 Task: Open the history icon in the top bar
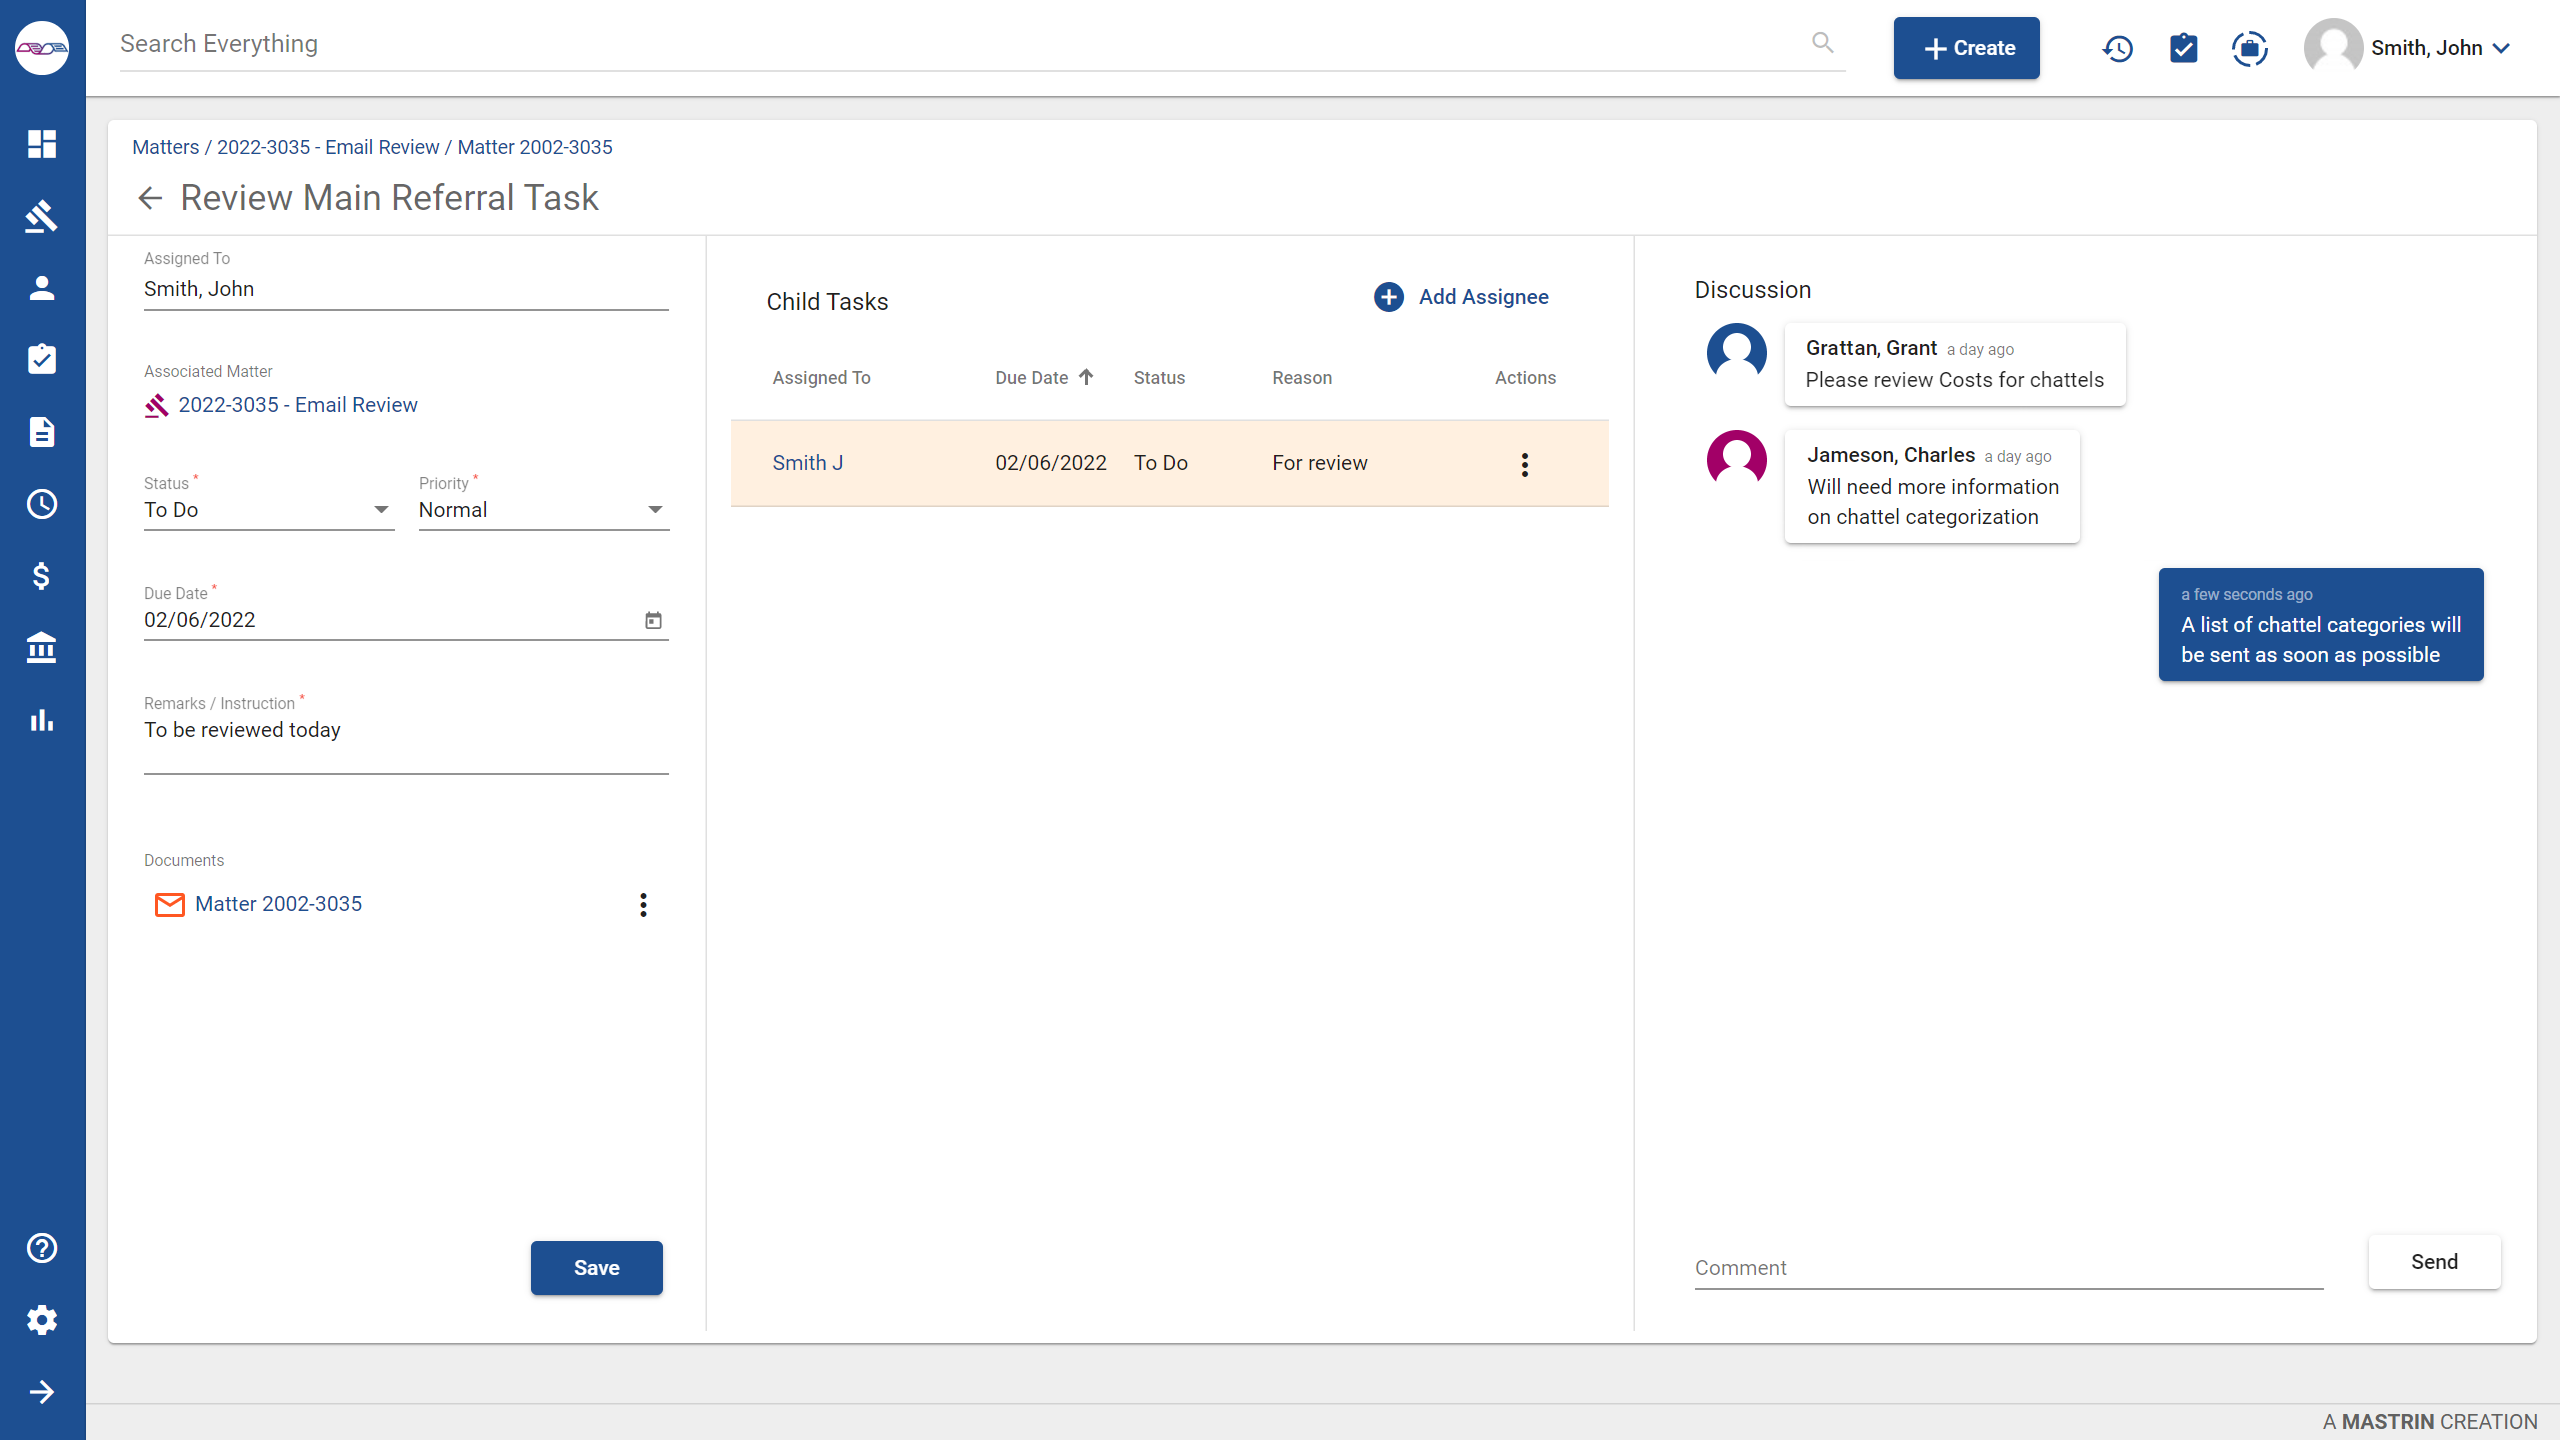coord(2117,48)
